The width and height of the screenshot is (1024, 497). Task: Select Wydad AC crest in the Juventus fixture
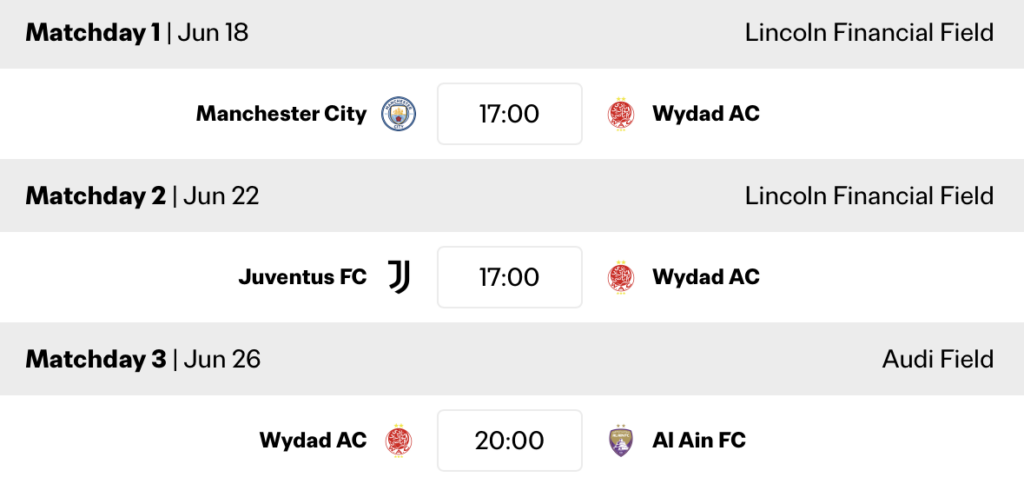(620, 277)
